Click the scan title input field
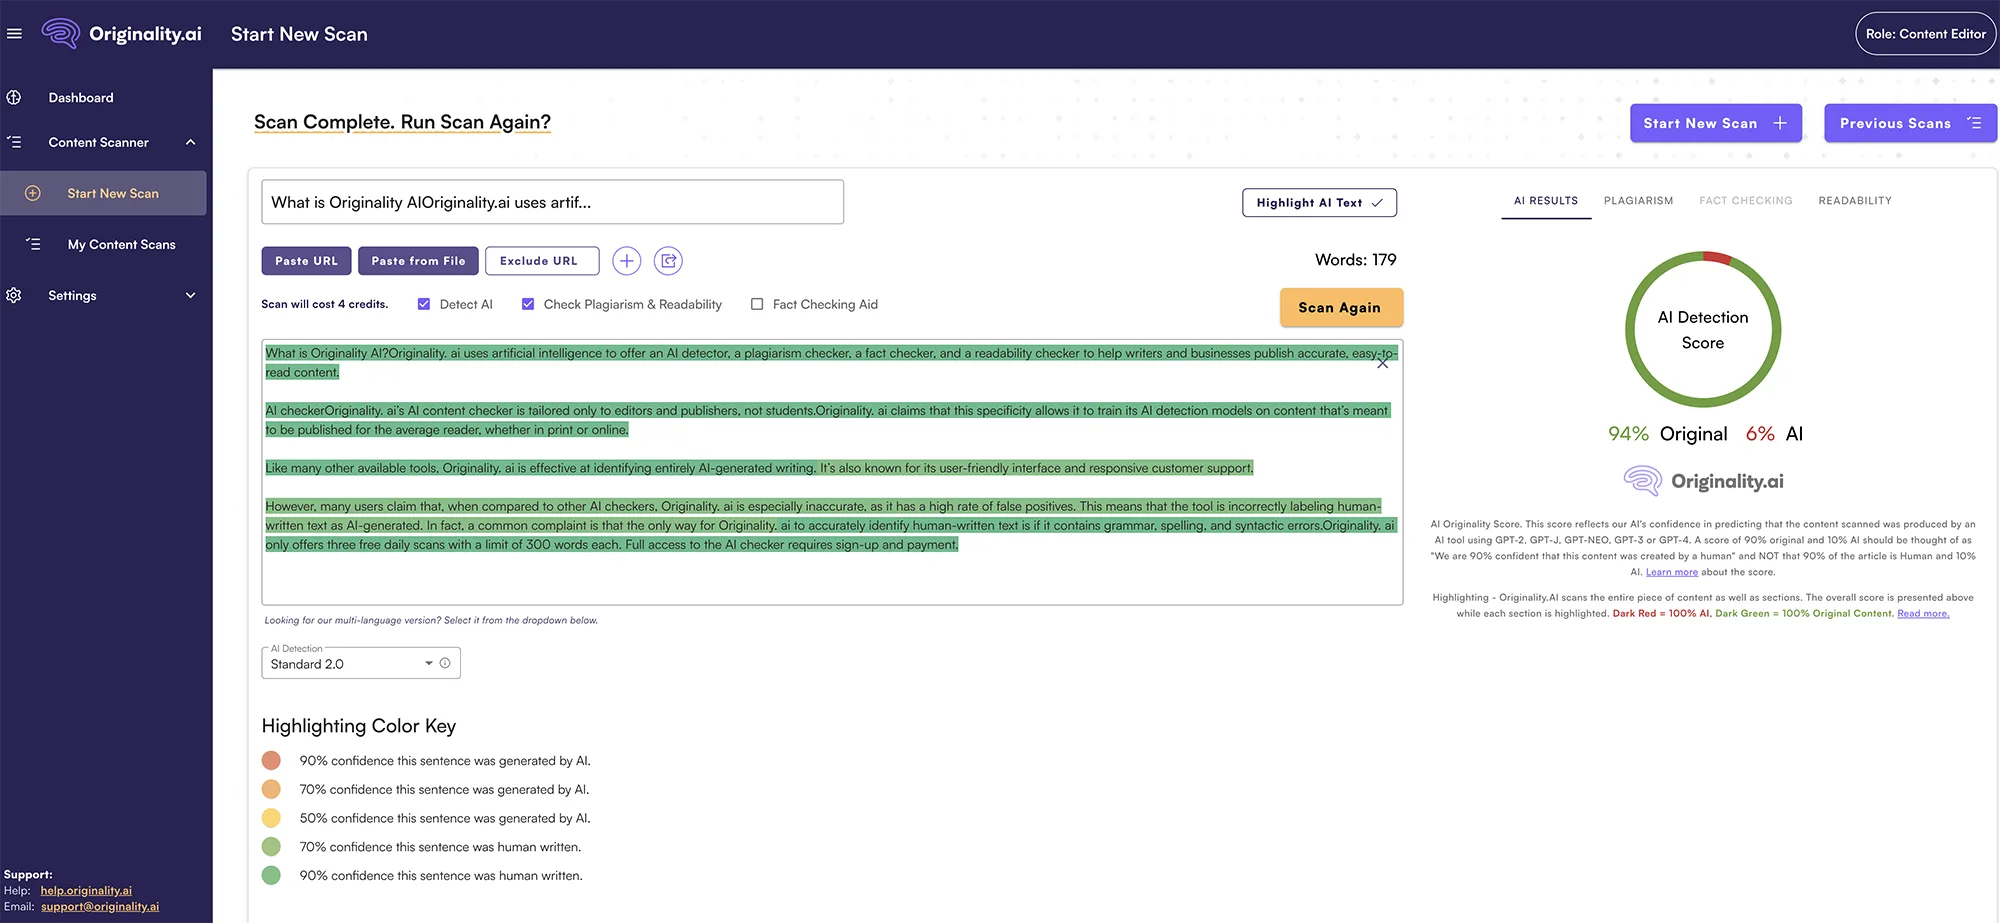Image resolution: width=2000 pixels, height=923 pixels. tap(552, 202)
